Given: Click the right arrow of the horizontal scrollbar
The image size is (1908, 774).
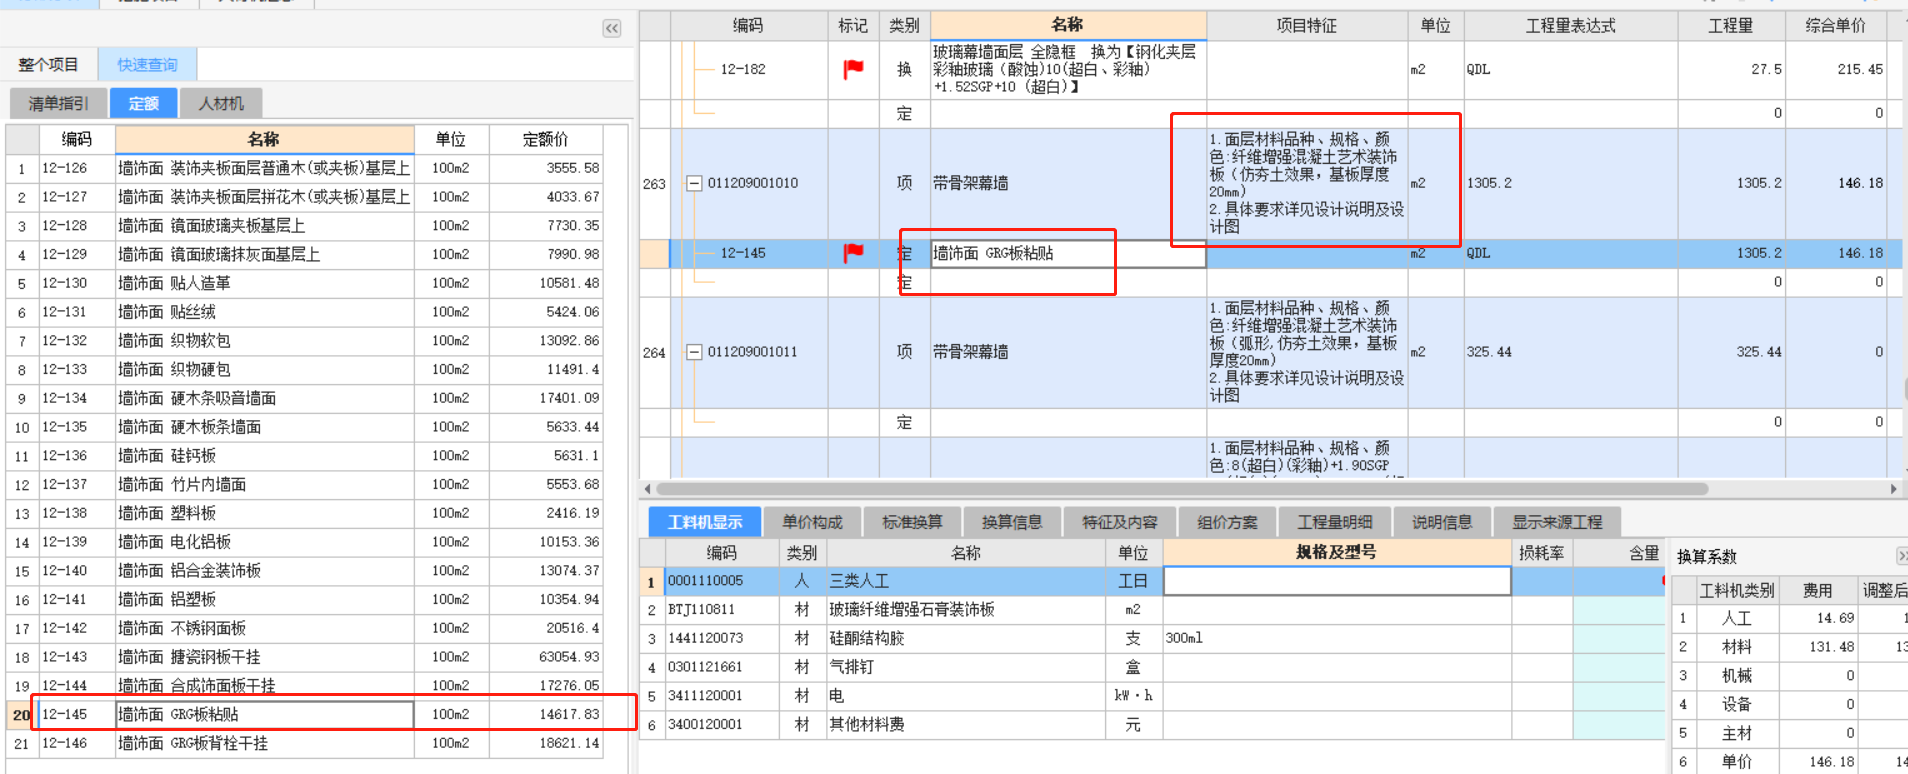Looking at the screenshot, I should tap(1893, 489).
